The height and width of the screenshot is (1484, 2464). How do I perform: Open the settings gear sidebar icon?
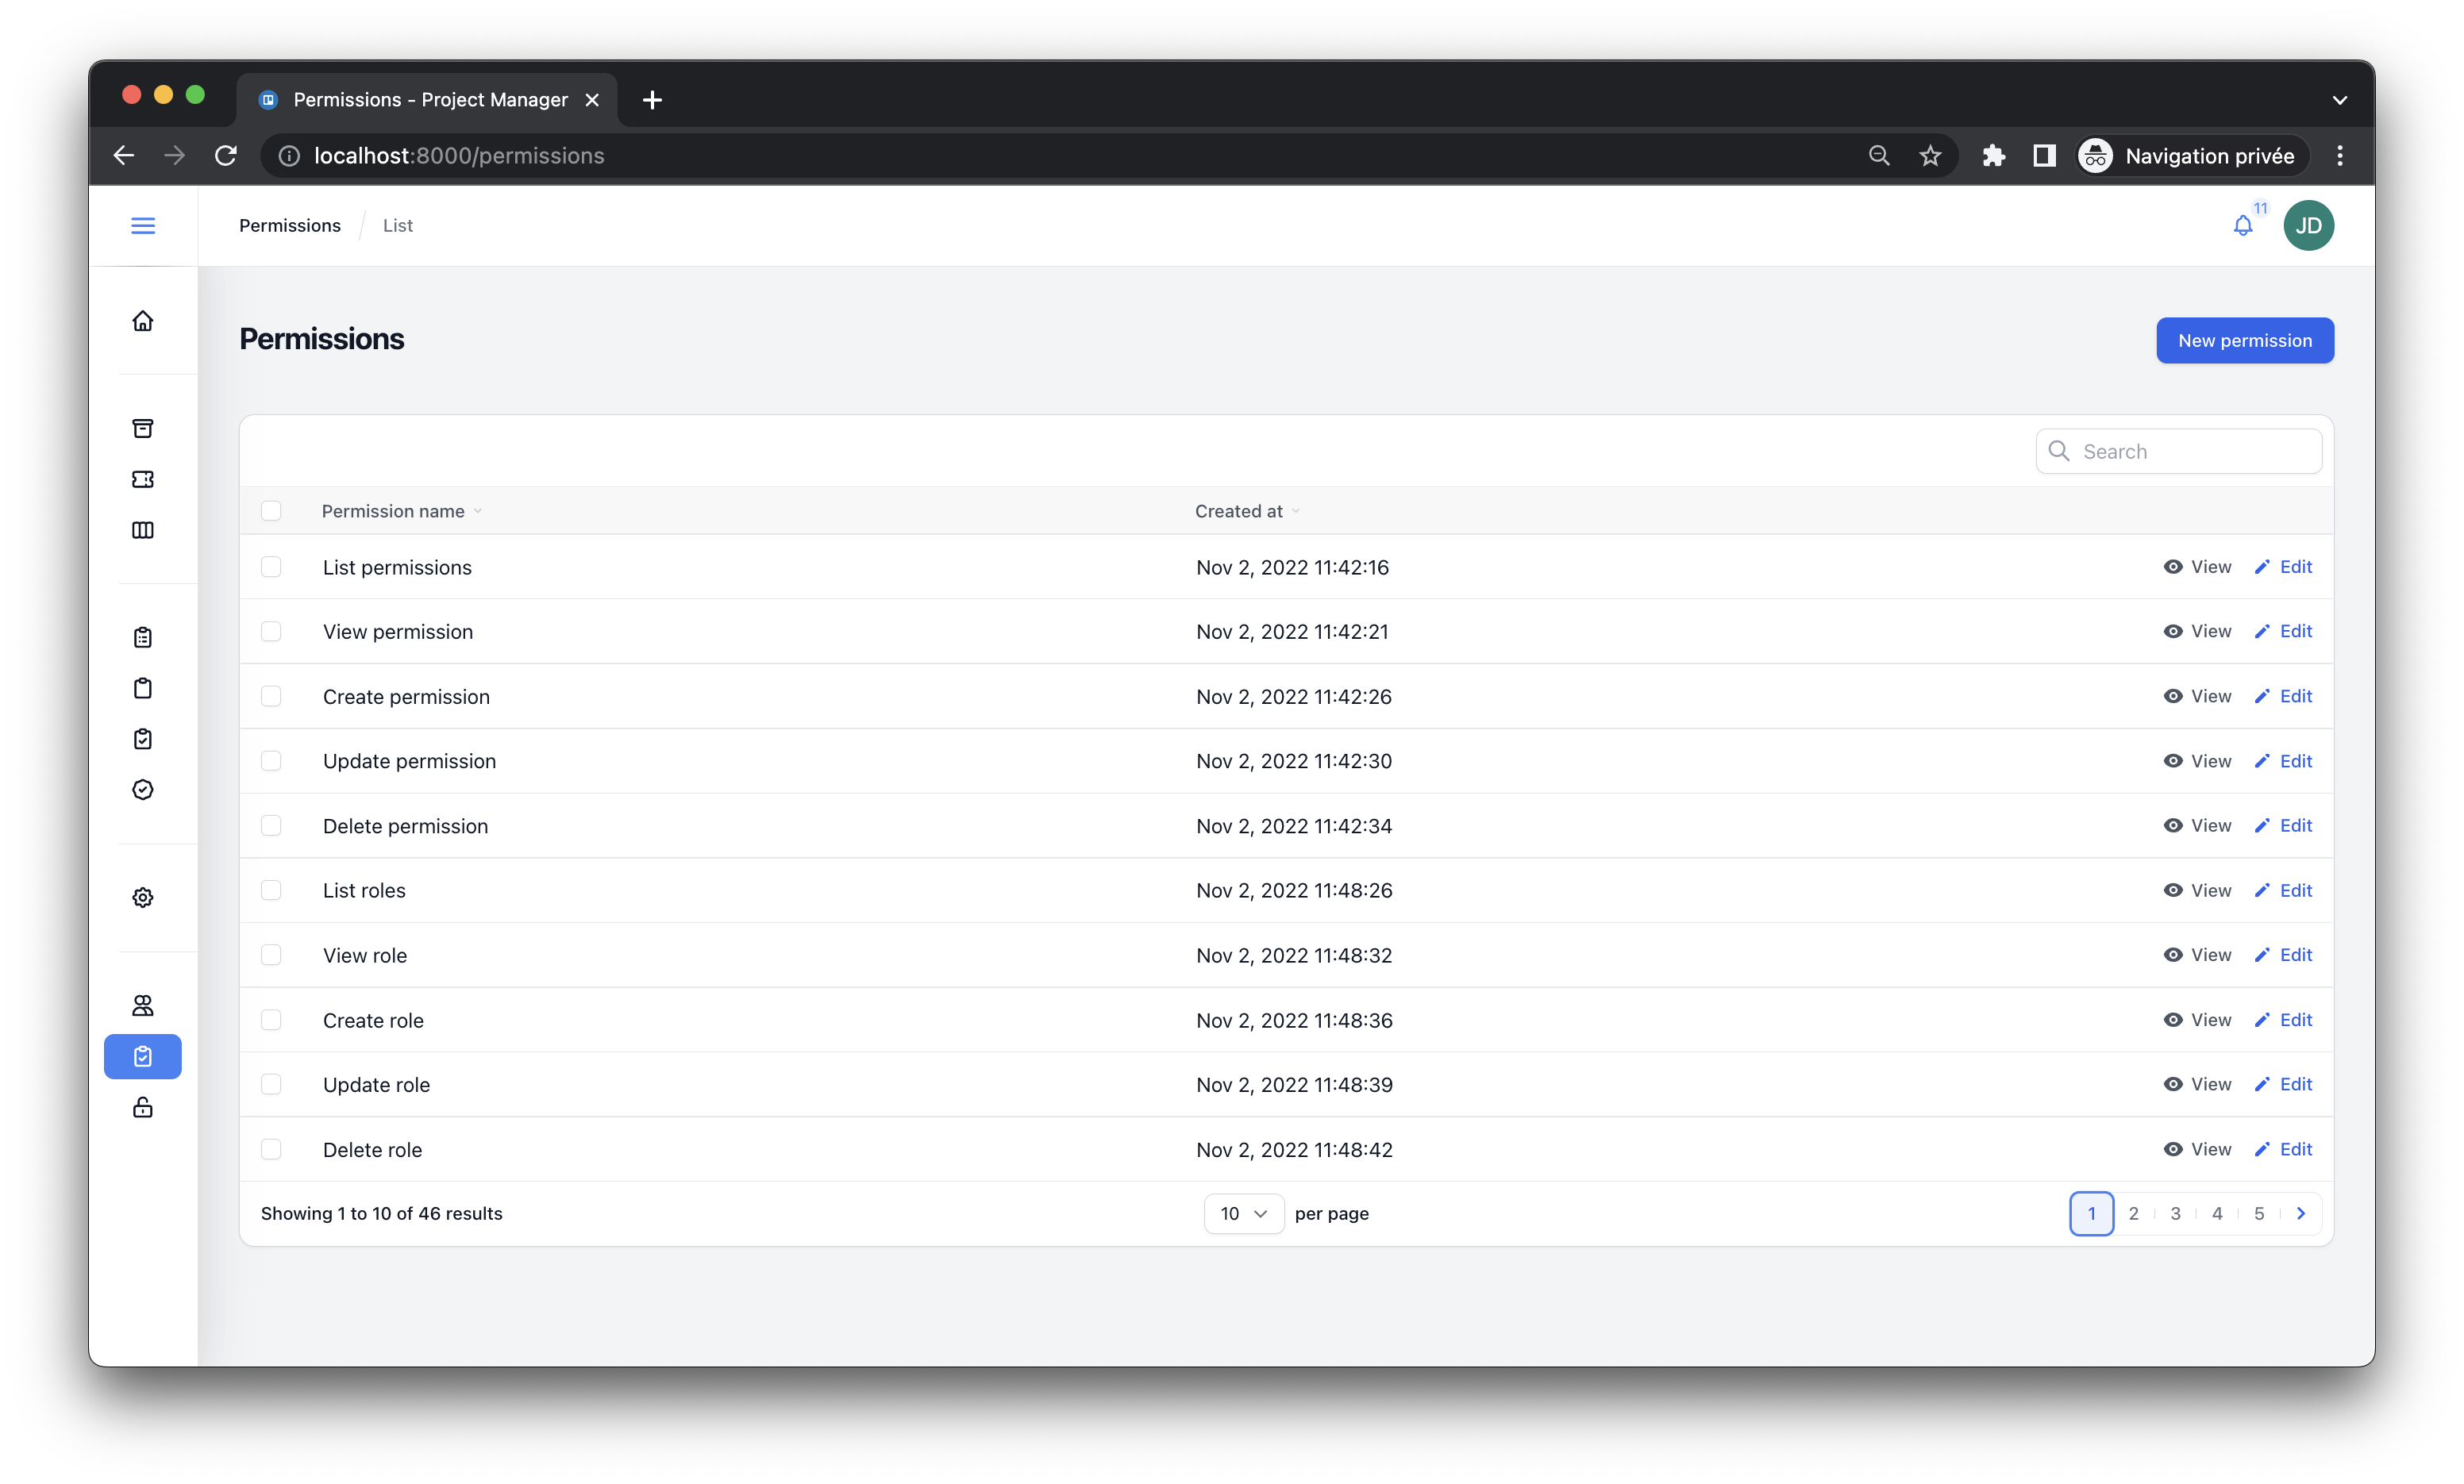point(143,897)
